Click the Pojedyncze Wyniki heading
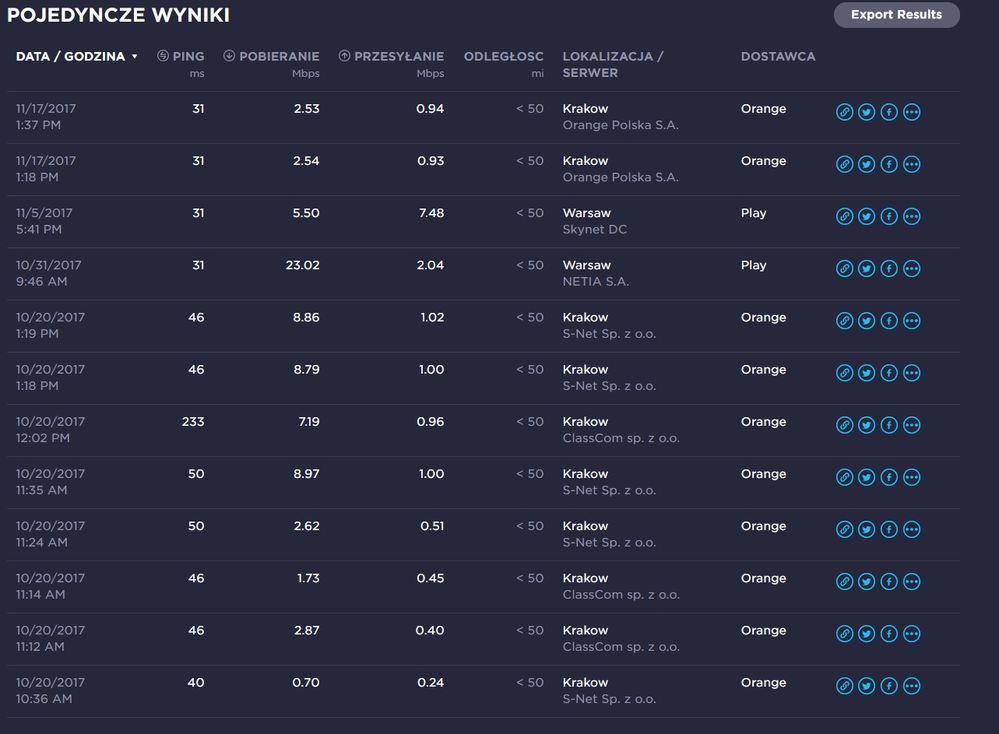999x734 pixels. pos(119,15)
